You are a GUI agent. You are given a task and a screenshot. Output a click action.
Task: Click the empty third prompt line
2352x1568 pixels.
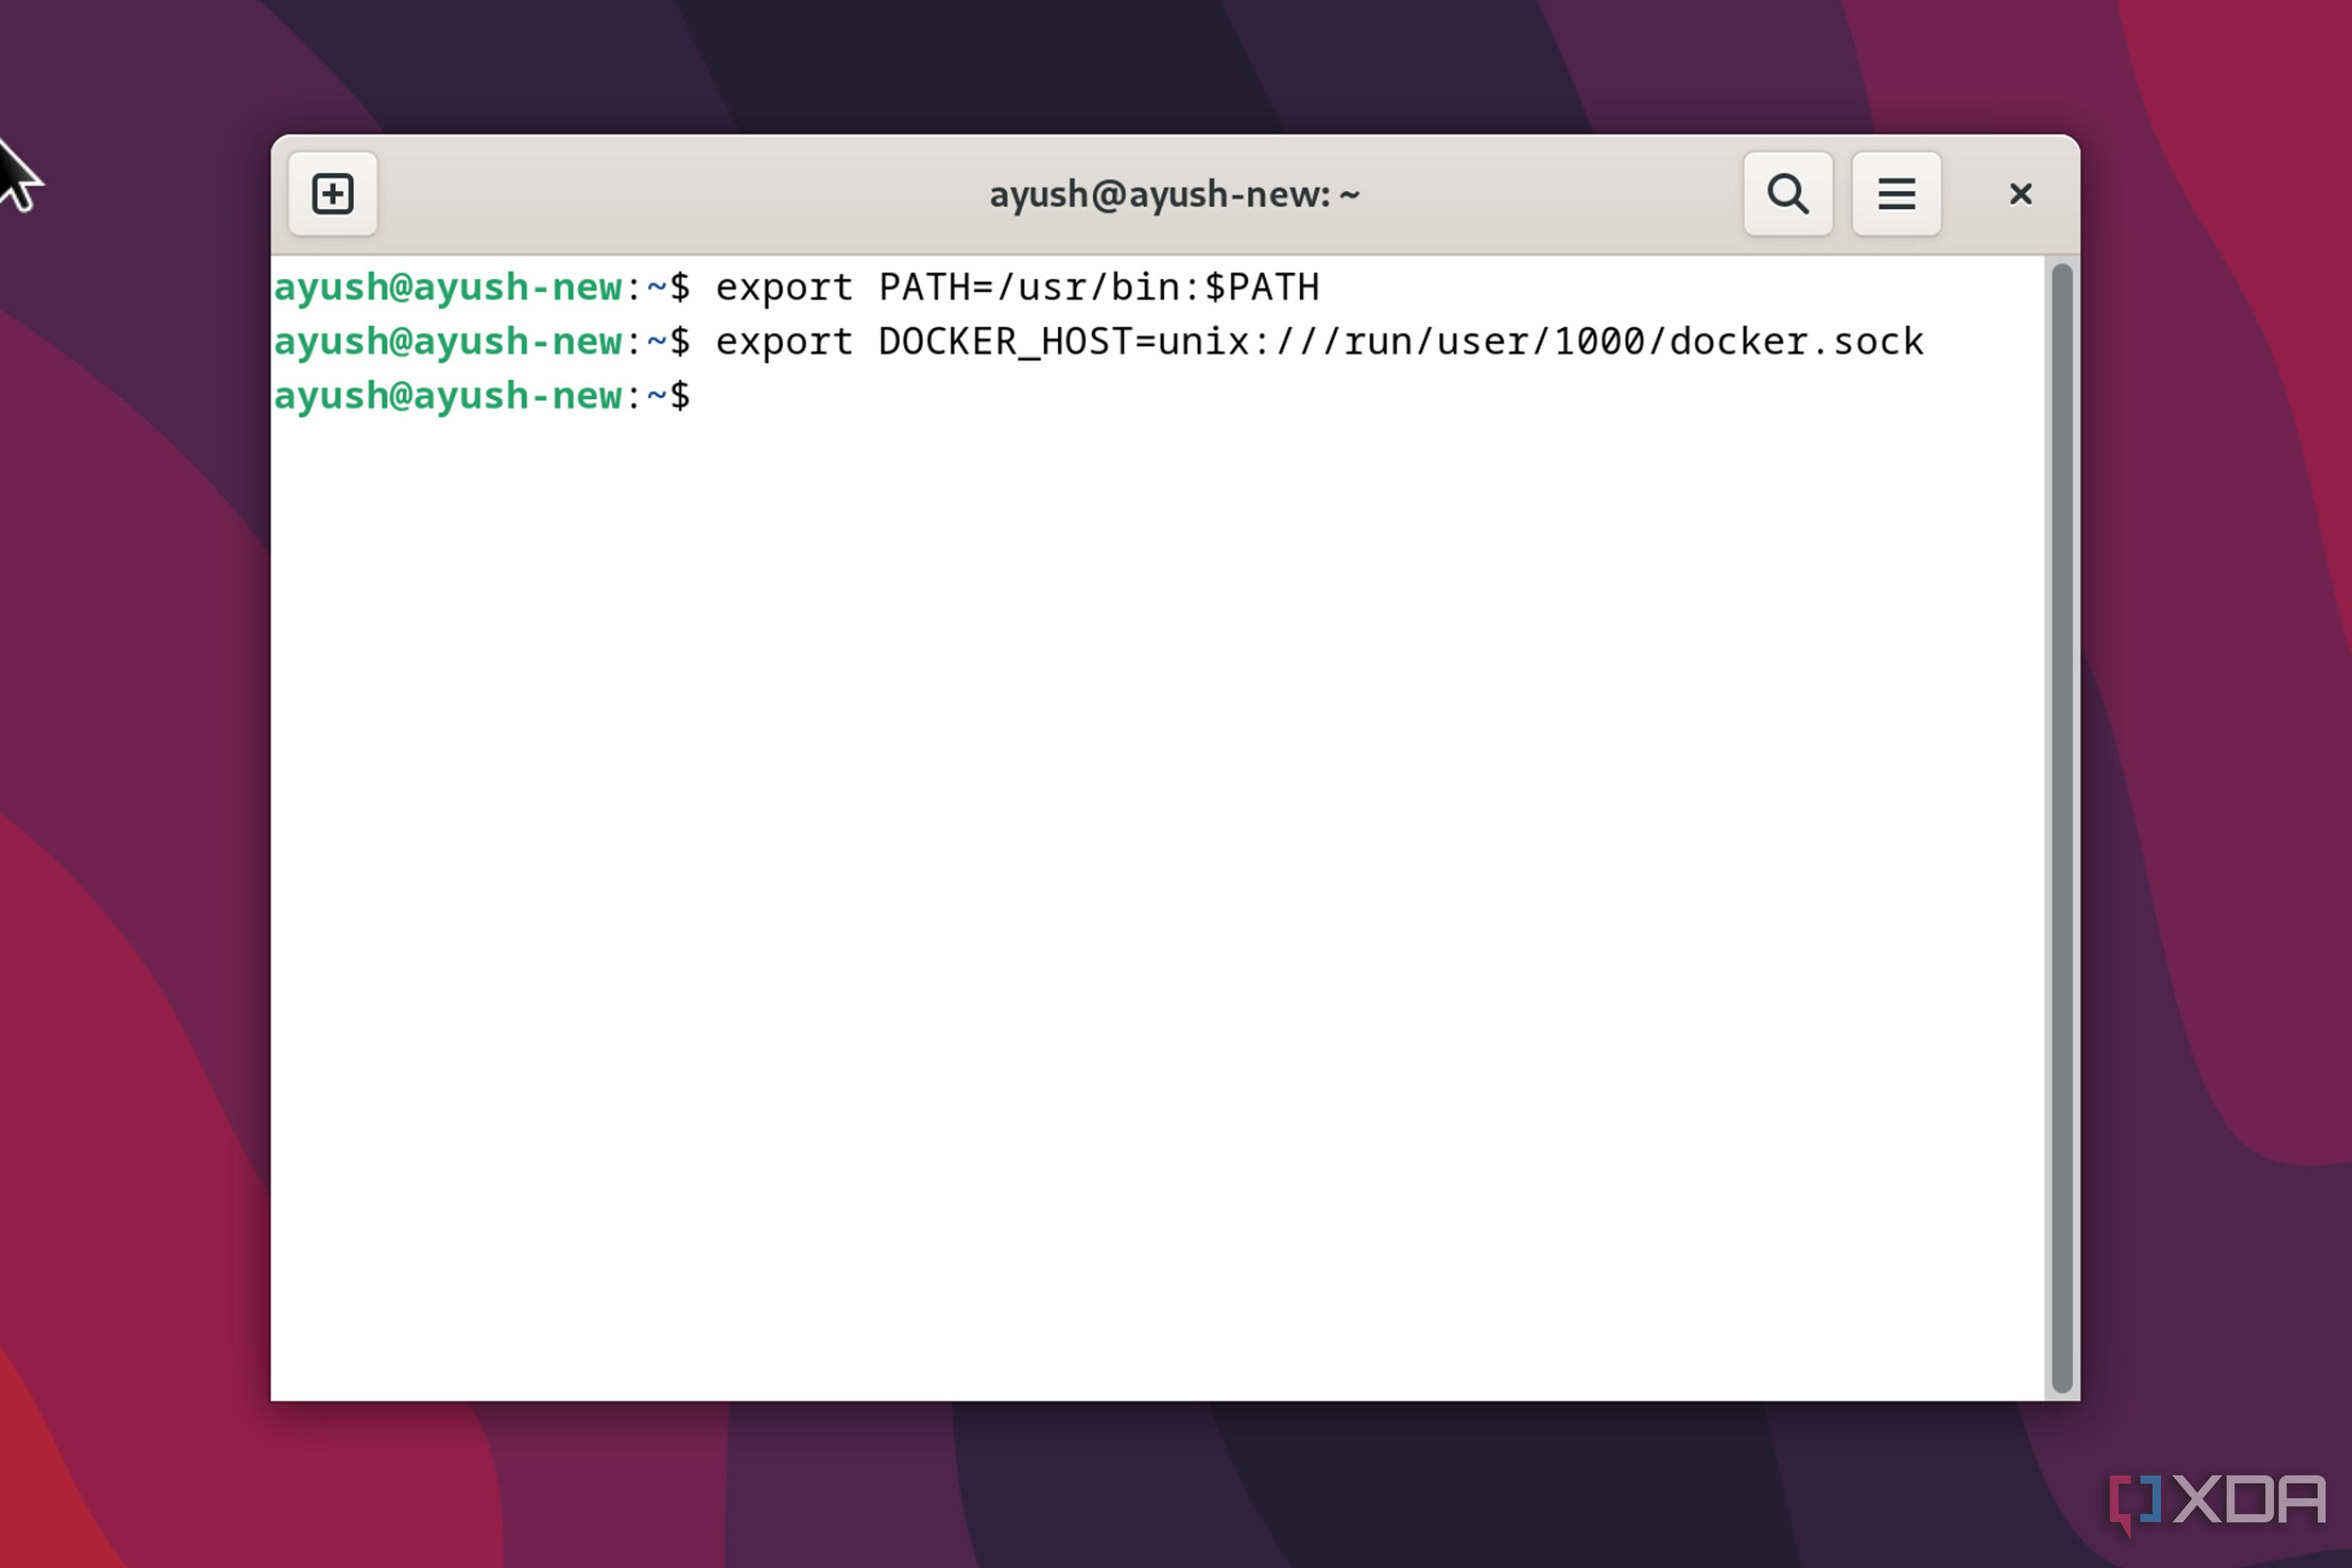pyautogui.click(x=482, y=396)
